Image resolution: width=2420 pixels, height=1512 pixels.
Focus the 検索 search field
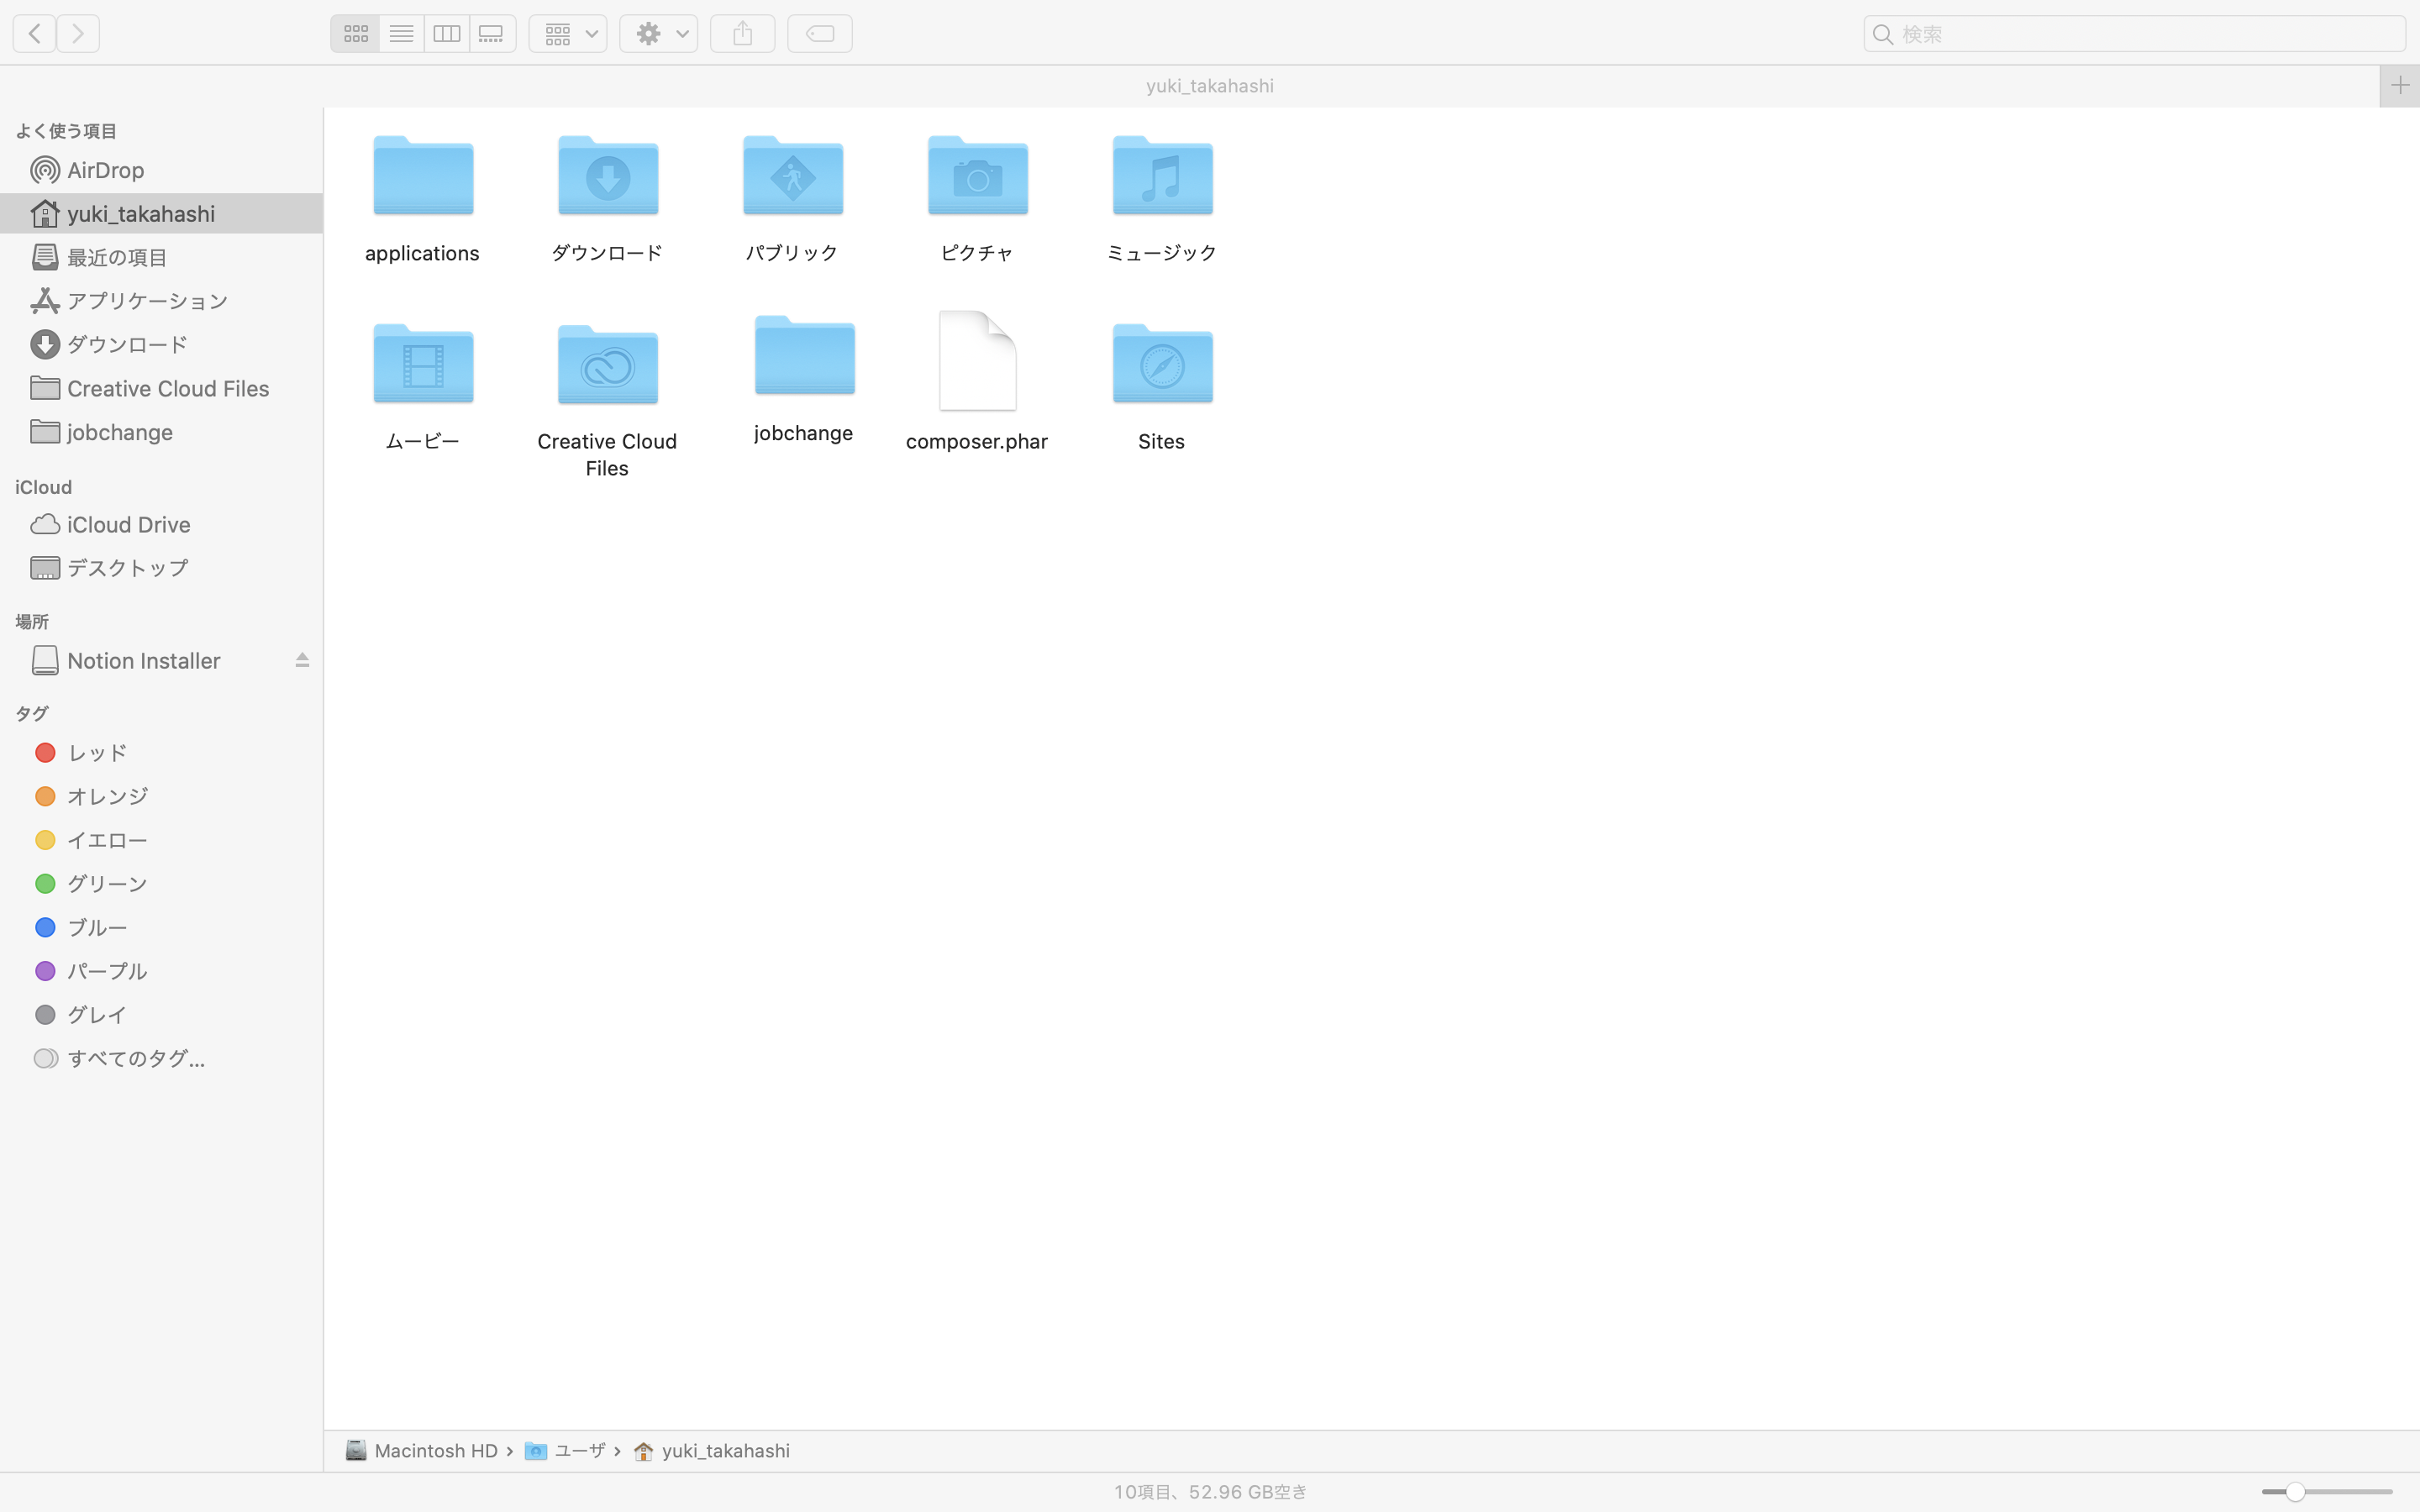pyautogui.click(x=2134, y=33)
